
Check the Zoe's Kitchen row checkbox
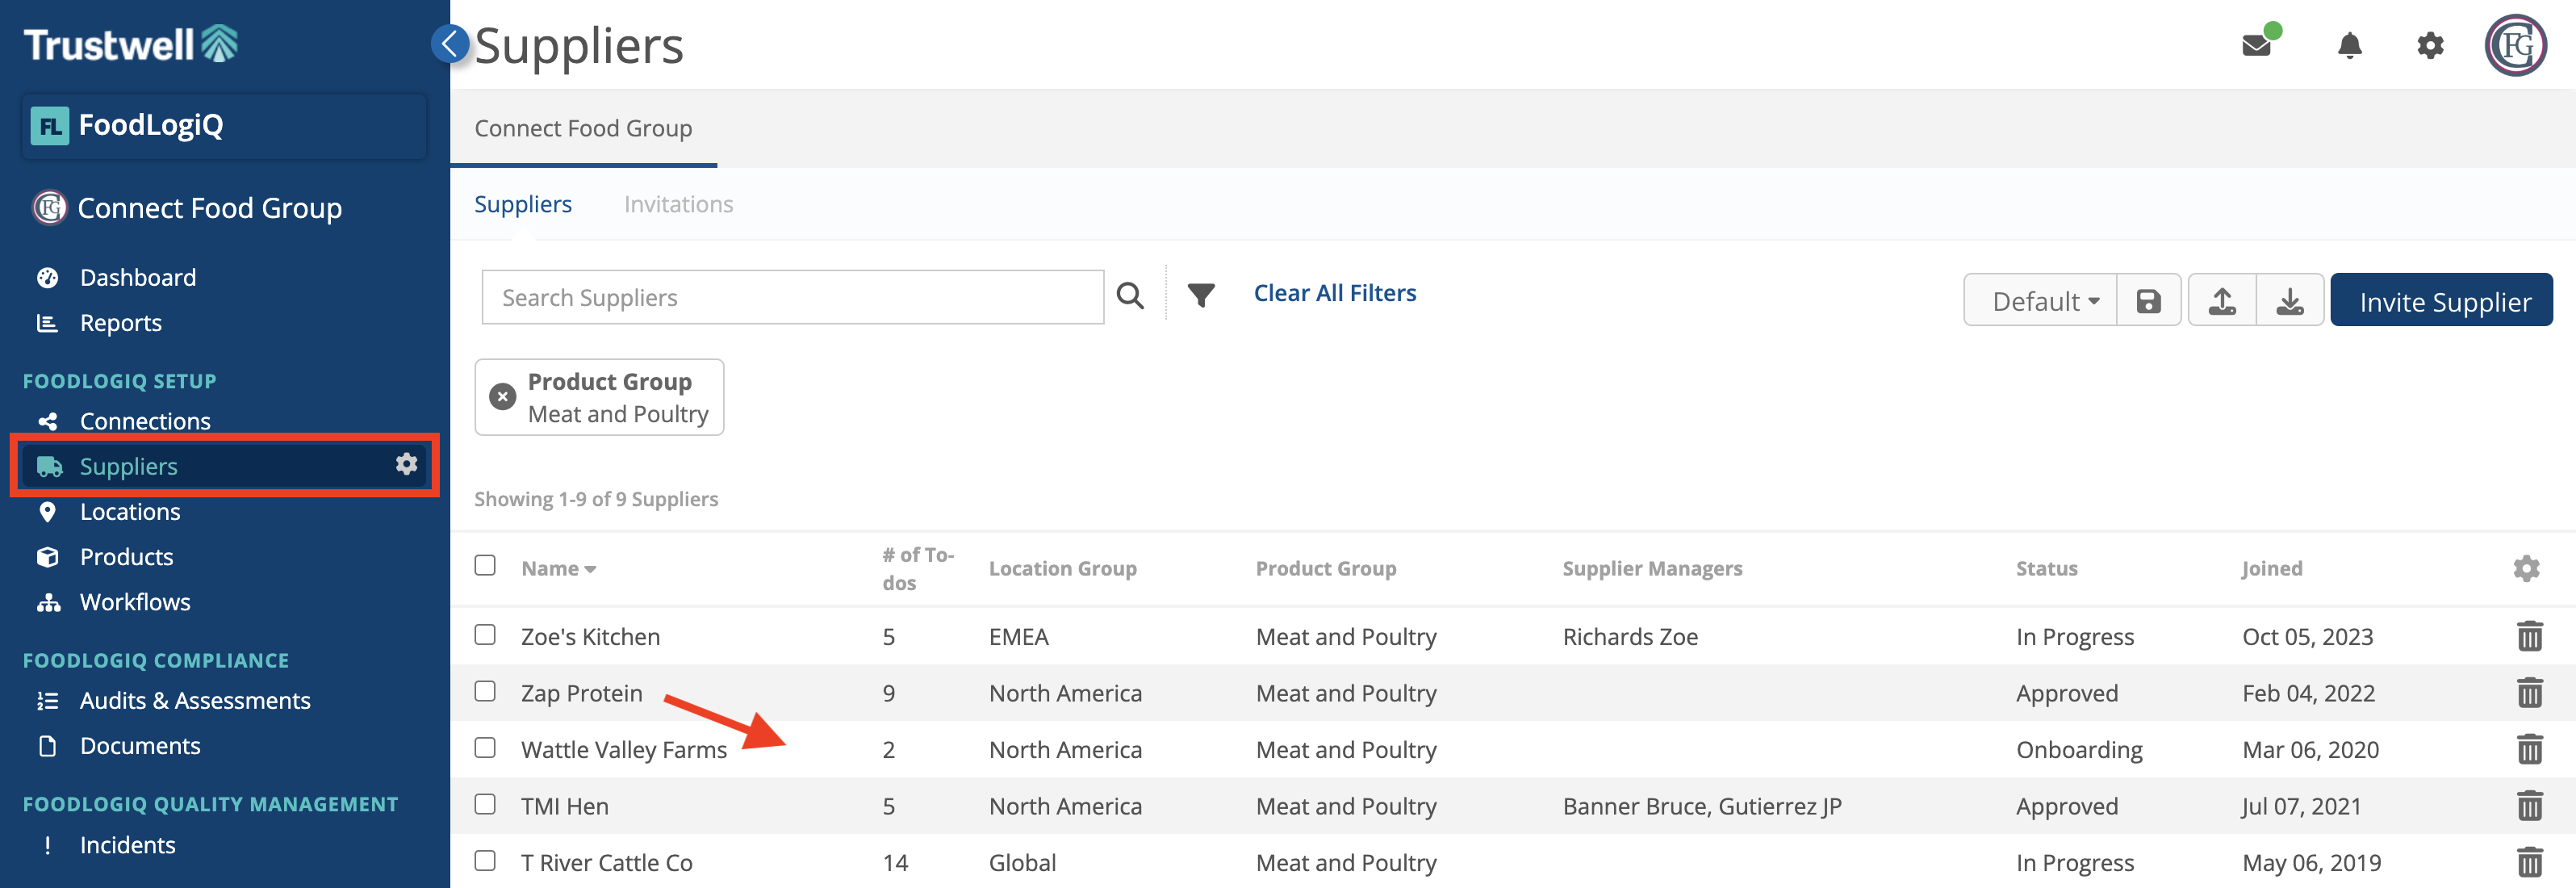[485, 635]
